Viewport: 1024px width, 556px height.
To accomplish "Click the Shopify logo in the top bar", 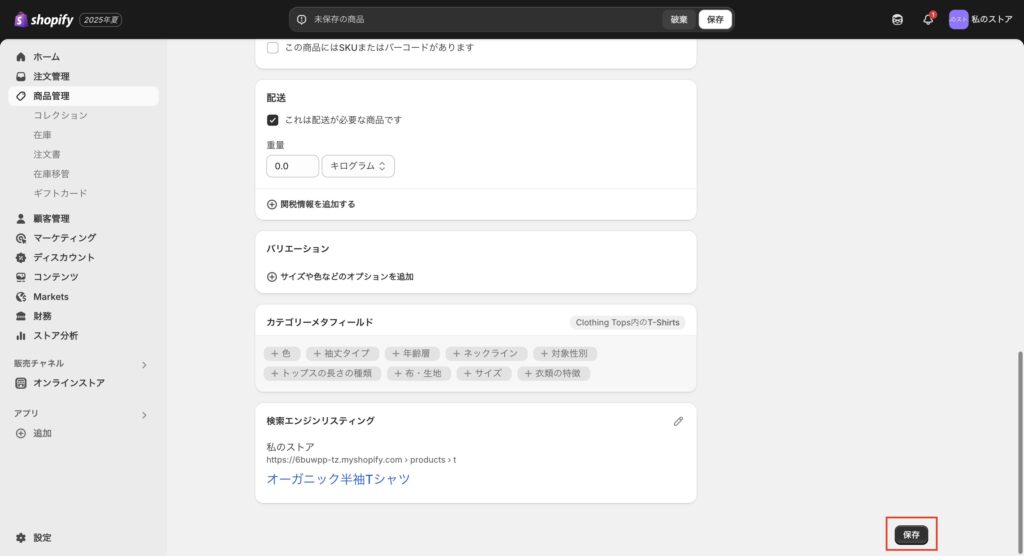I will point(44,19).
